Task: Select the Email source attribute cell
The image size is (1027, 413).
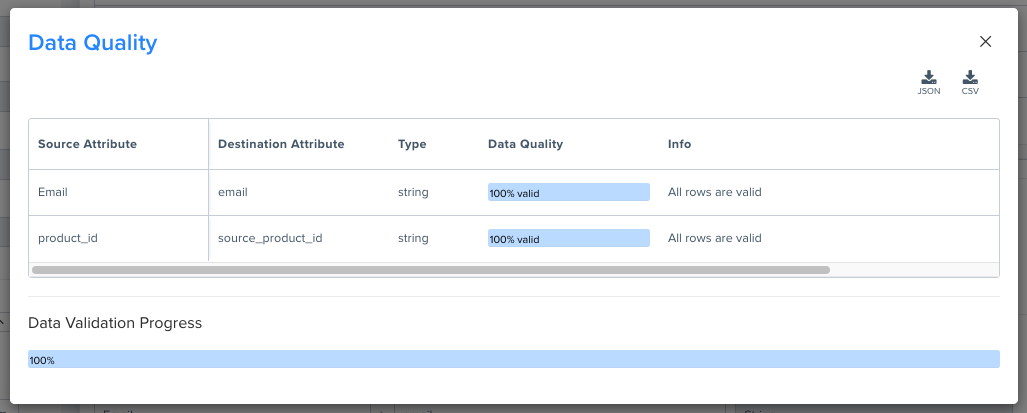Action: (x=119, y=192)
